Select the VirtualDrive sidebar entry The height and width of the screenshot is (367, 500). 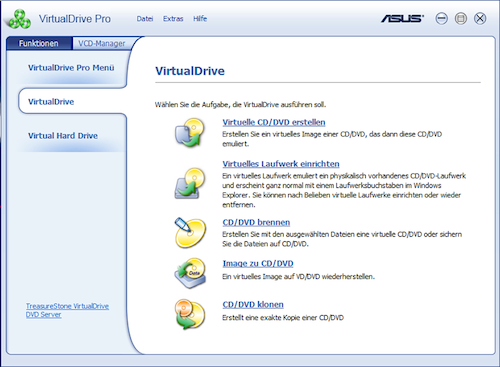click(x=51, y=102)
